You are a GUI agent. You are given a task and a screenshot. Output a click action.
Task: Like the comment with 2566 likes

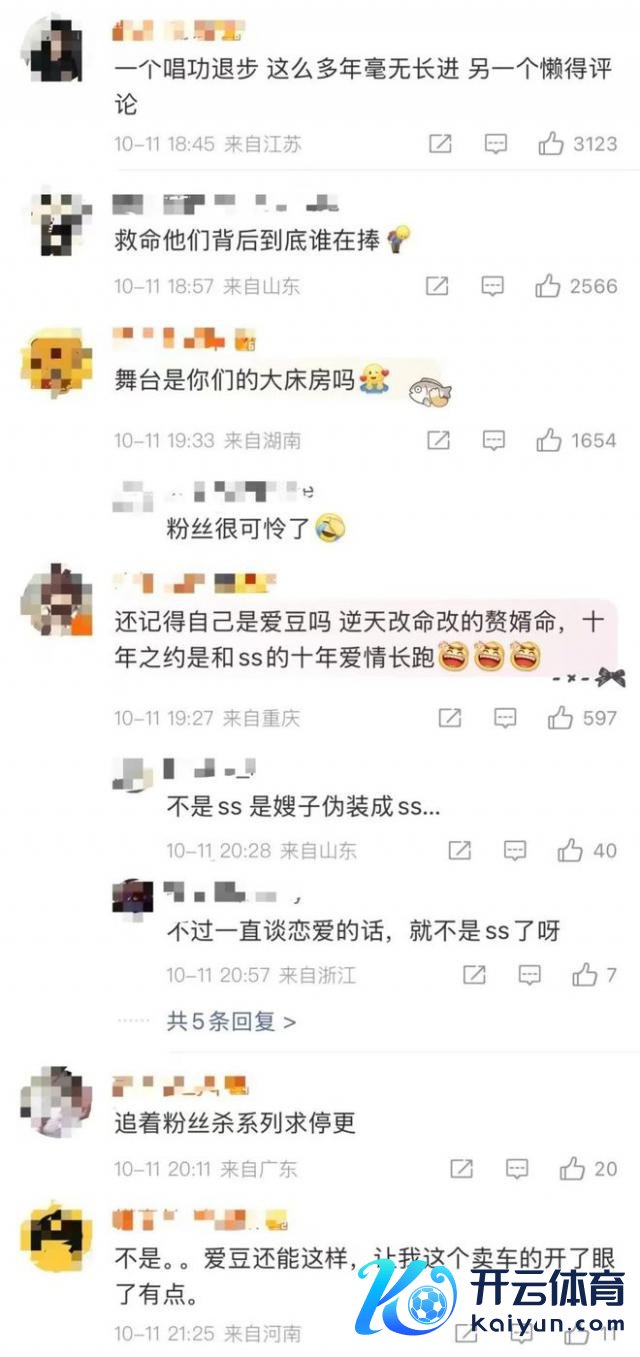pyautogui.click(x=576, y=287)
